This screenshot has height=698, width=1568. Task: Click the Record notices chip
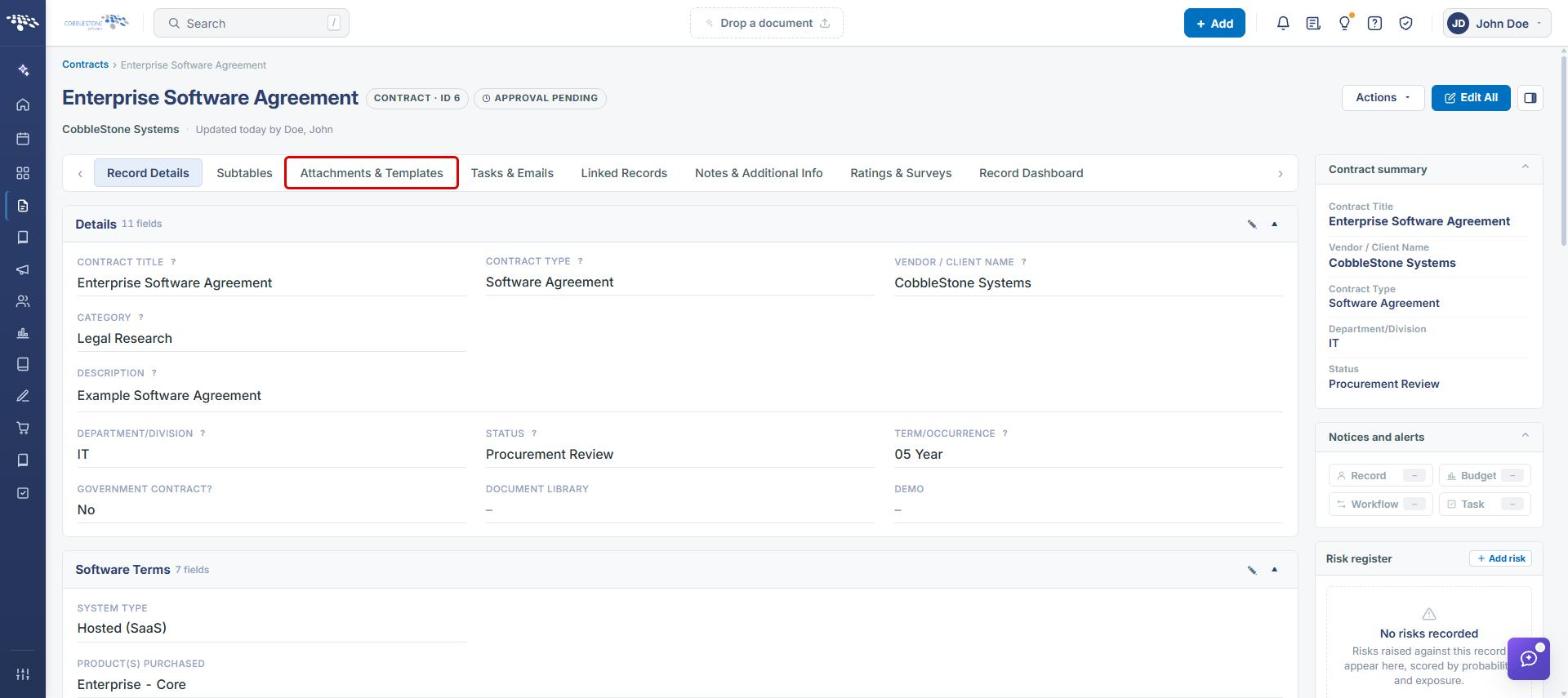click(x=1380, y=476)
